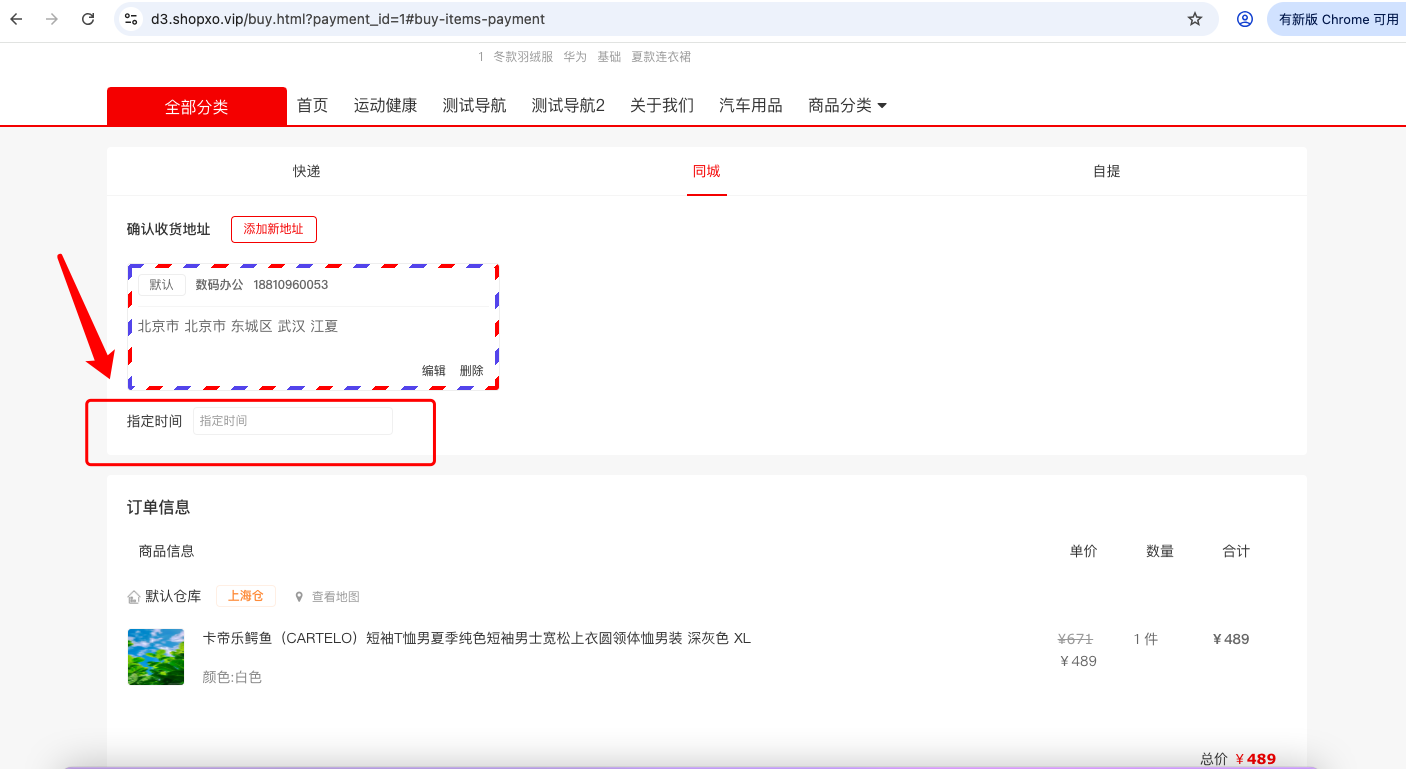Image resolution: width=1406 pixels, height=769 pixels.
Task: Open the CARTELO T-shirt product thumbnail
Action: (x=156, y=657)
